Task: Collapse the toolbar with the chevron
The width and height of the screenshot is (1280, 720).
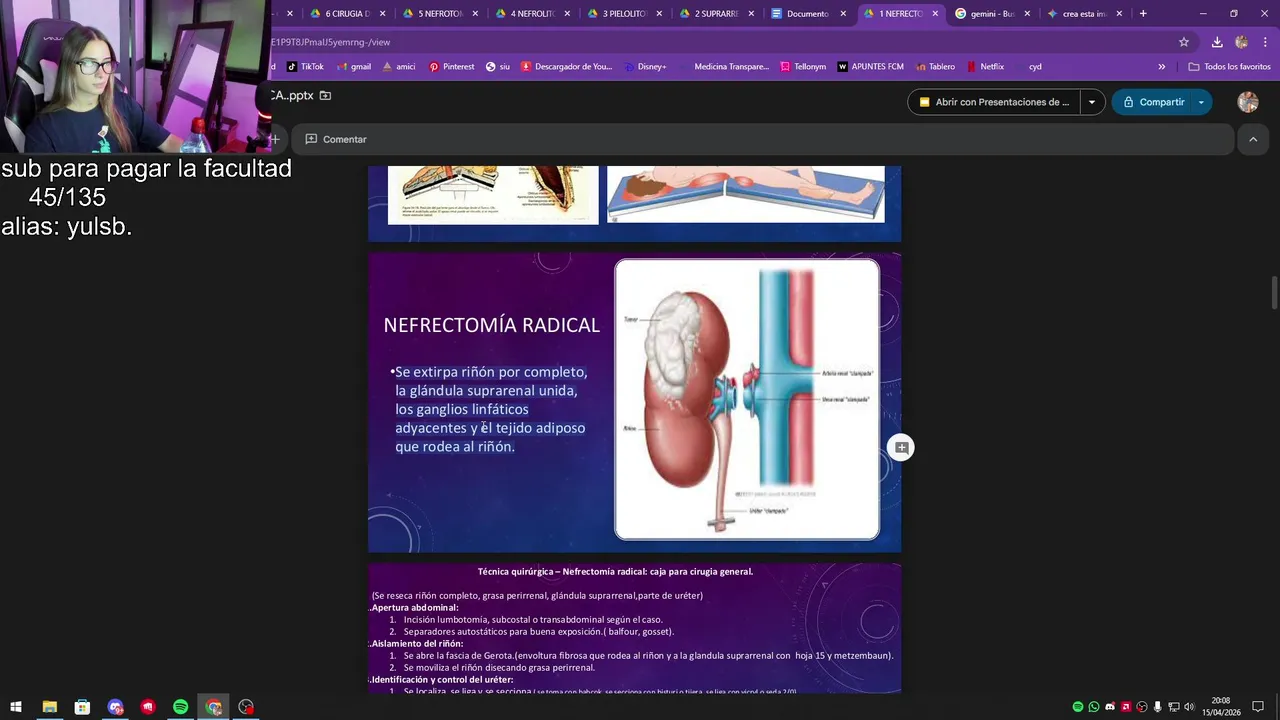Action: (x=1253, y=139)
